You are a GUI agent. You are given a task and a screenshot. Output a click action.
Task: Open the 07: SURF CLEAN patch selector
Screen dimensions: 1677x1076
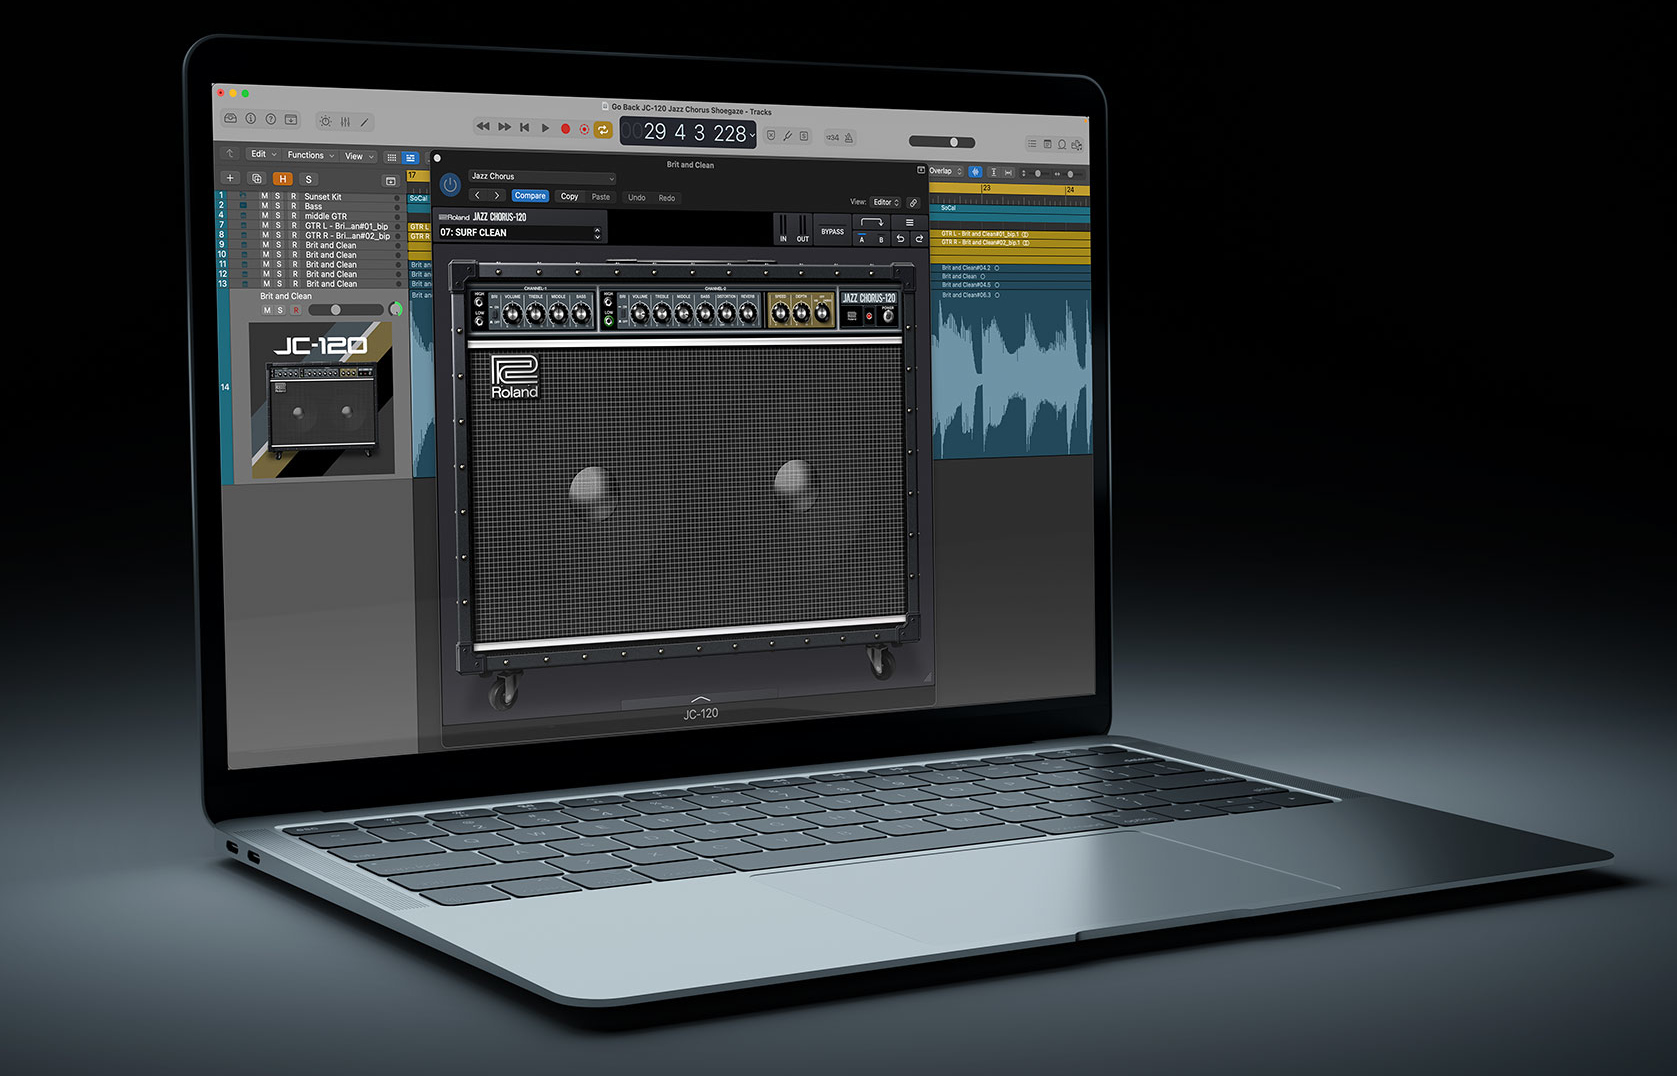click(520, 233)
